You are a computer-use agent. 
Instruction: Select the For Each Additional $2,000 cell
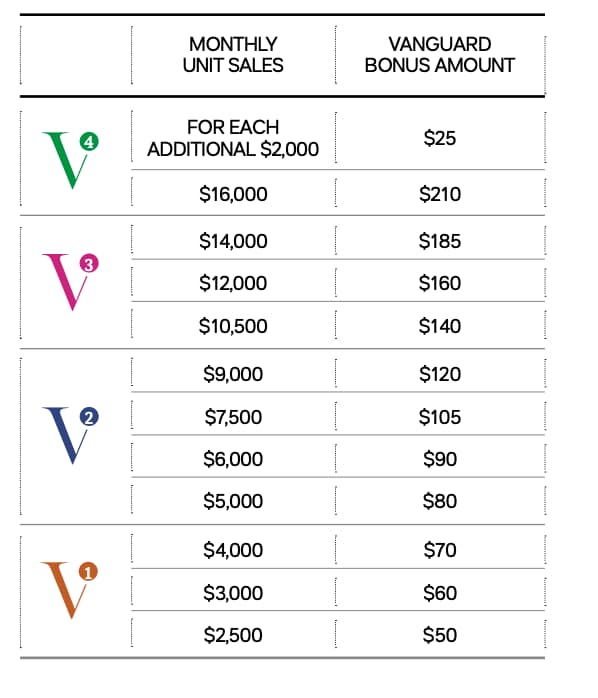tap(233, 138)
